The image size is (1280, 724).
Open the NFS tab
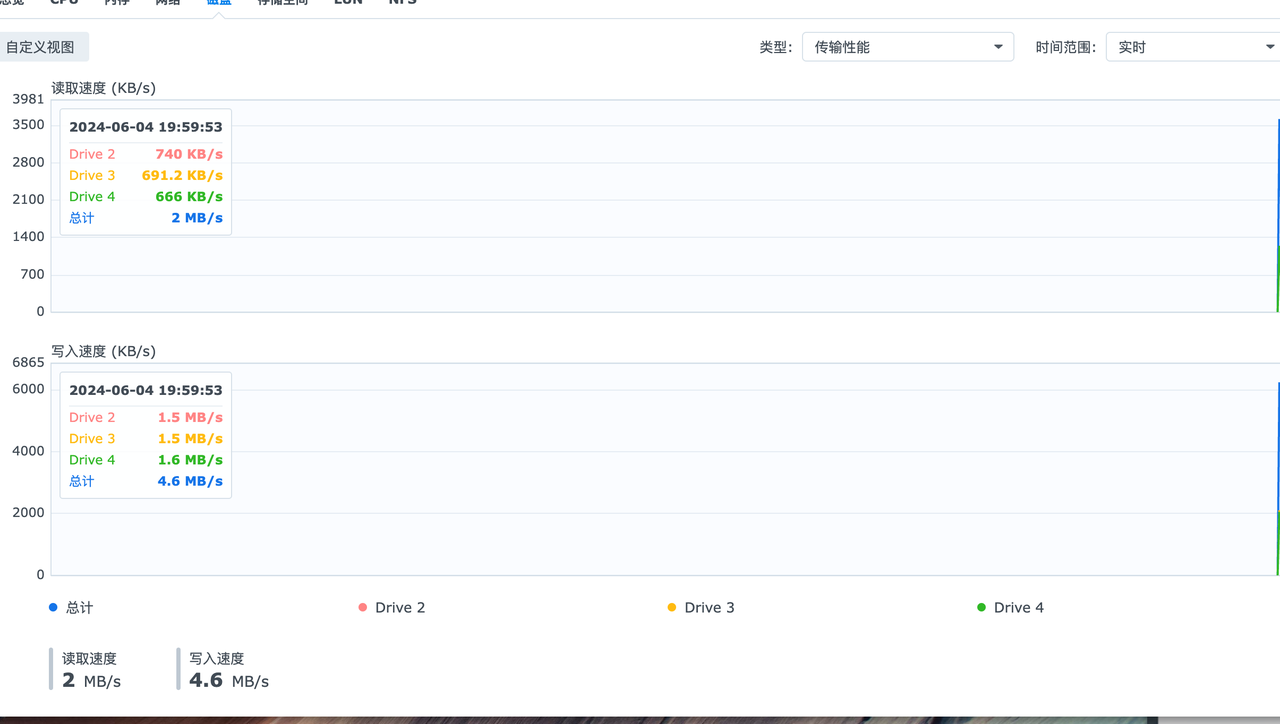tap(402, 3)
